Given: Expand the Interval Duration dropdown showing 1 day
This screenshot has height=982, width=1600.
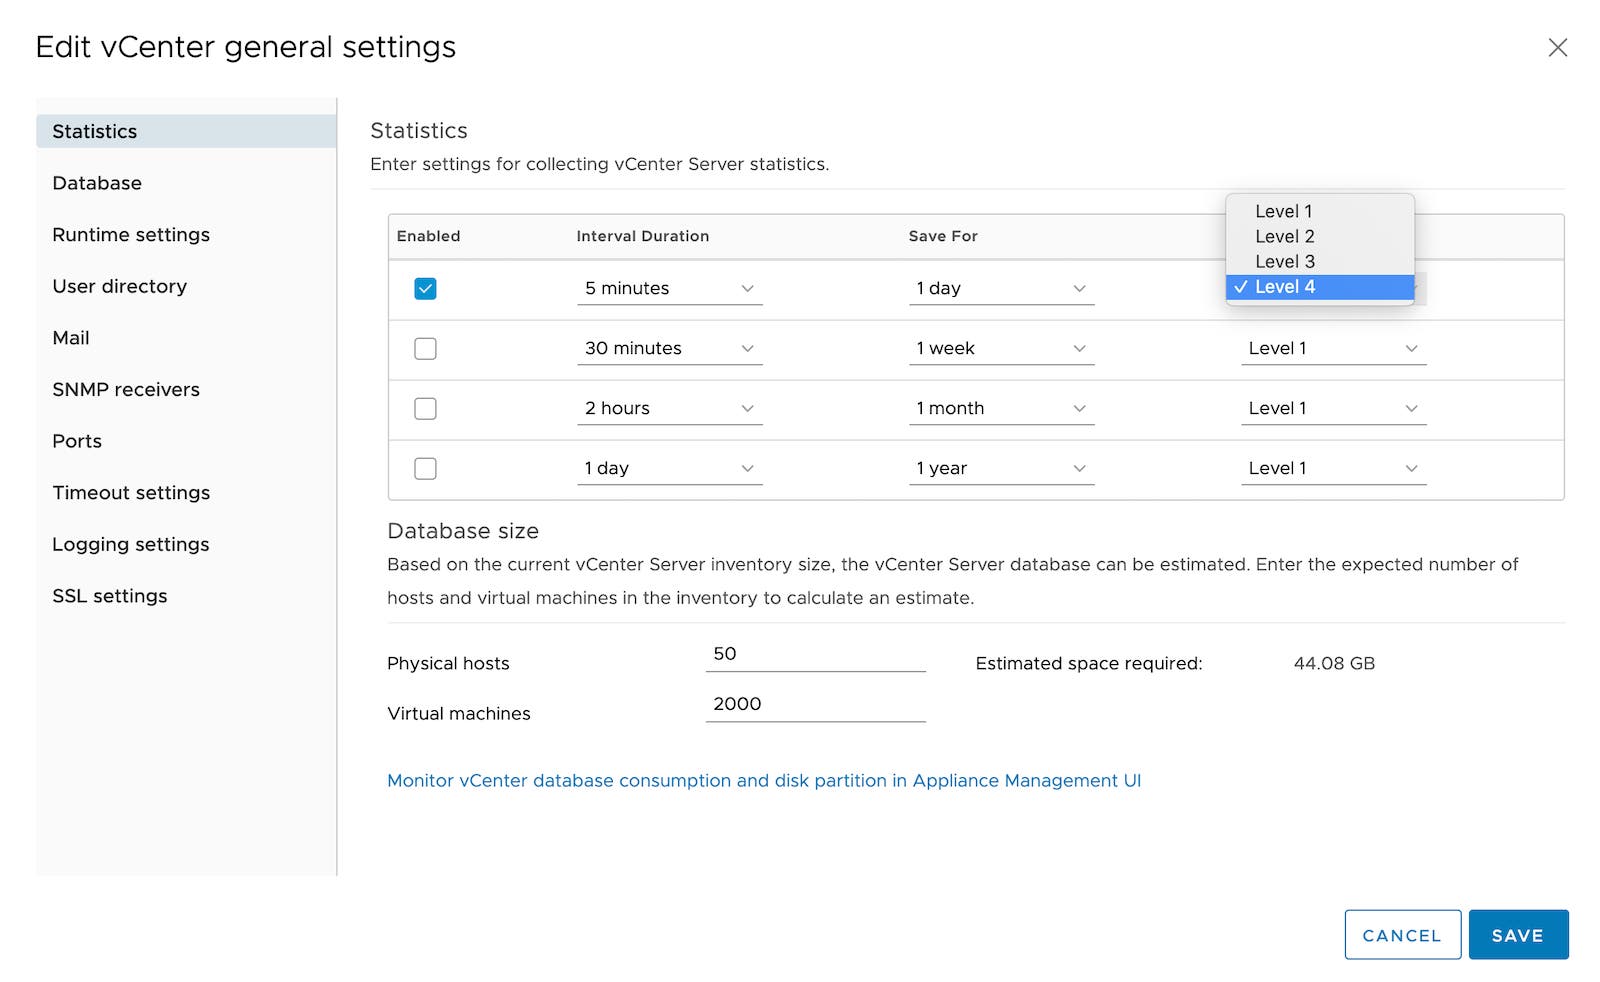Looking at the screenshot, I should (x=670, y=467).
